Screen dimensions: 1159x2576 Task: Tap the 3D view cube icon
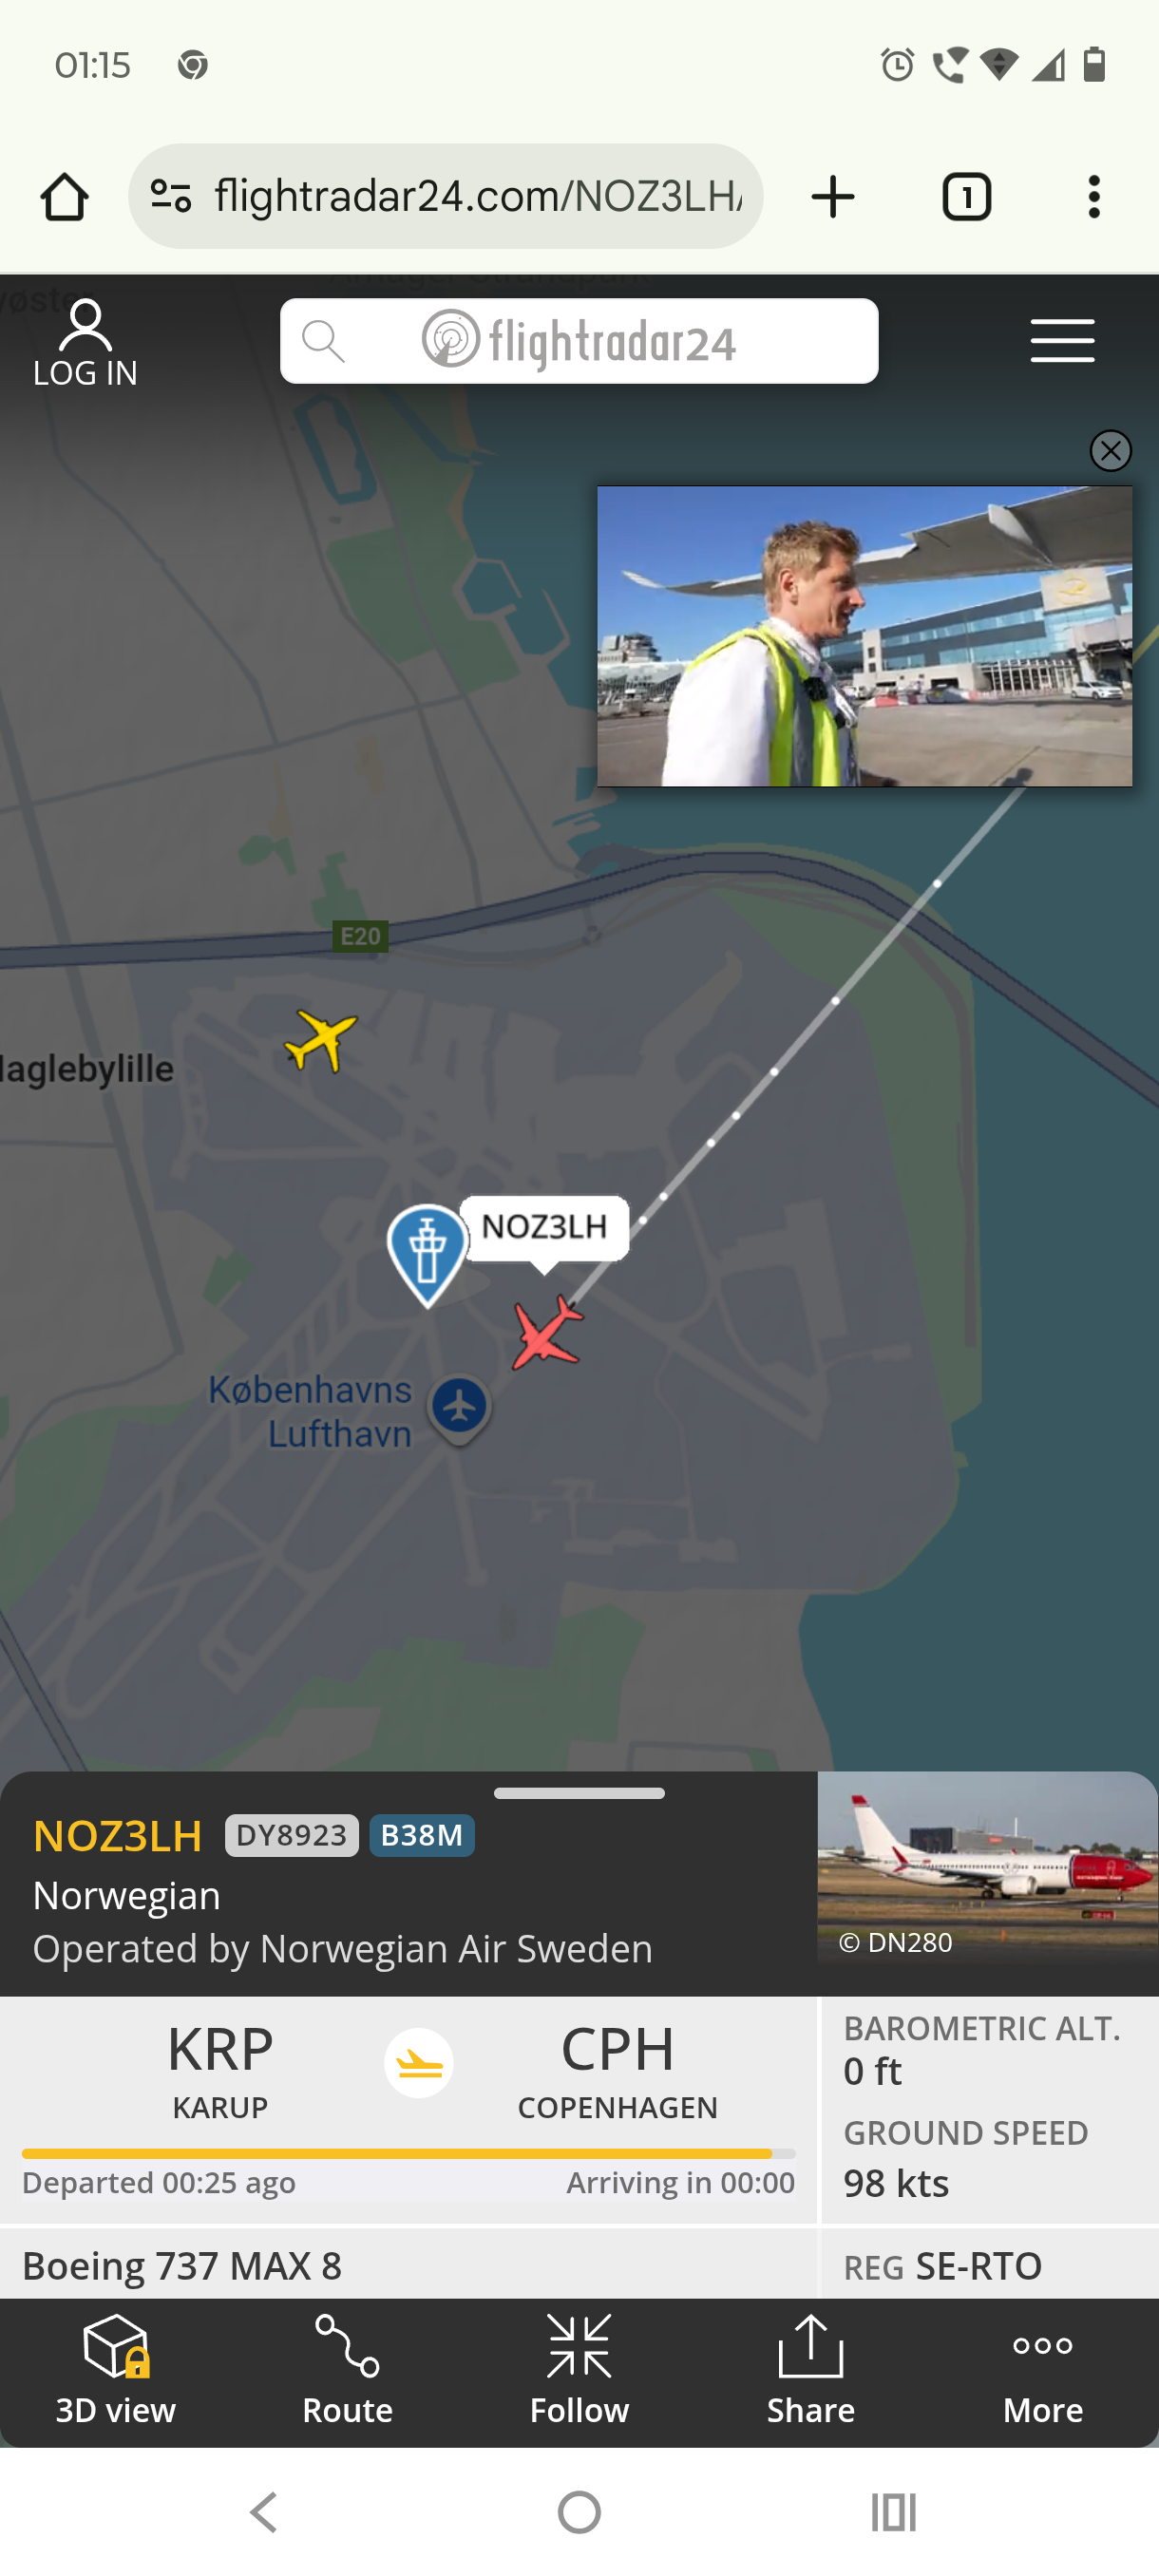(116, 2346)
